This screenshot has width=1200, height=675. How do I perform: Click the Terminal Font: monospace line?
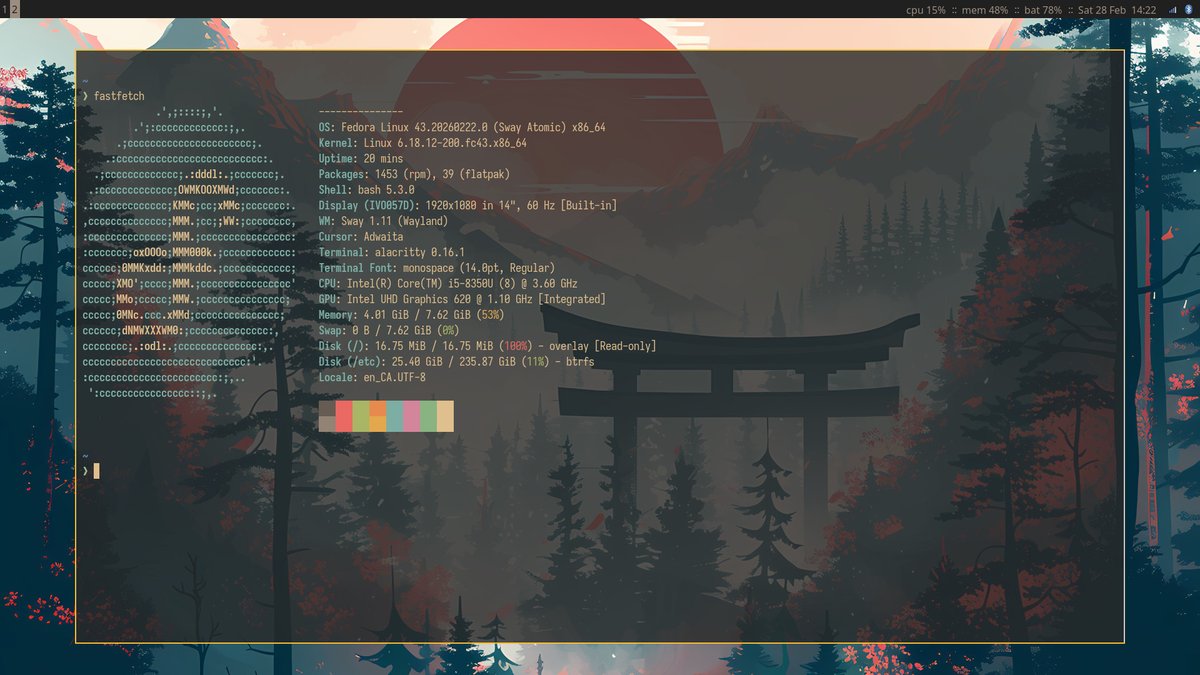436,268
